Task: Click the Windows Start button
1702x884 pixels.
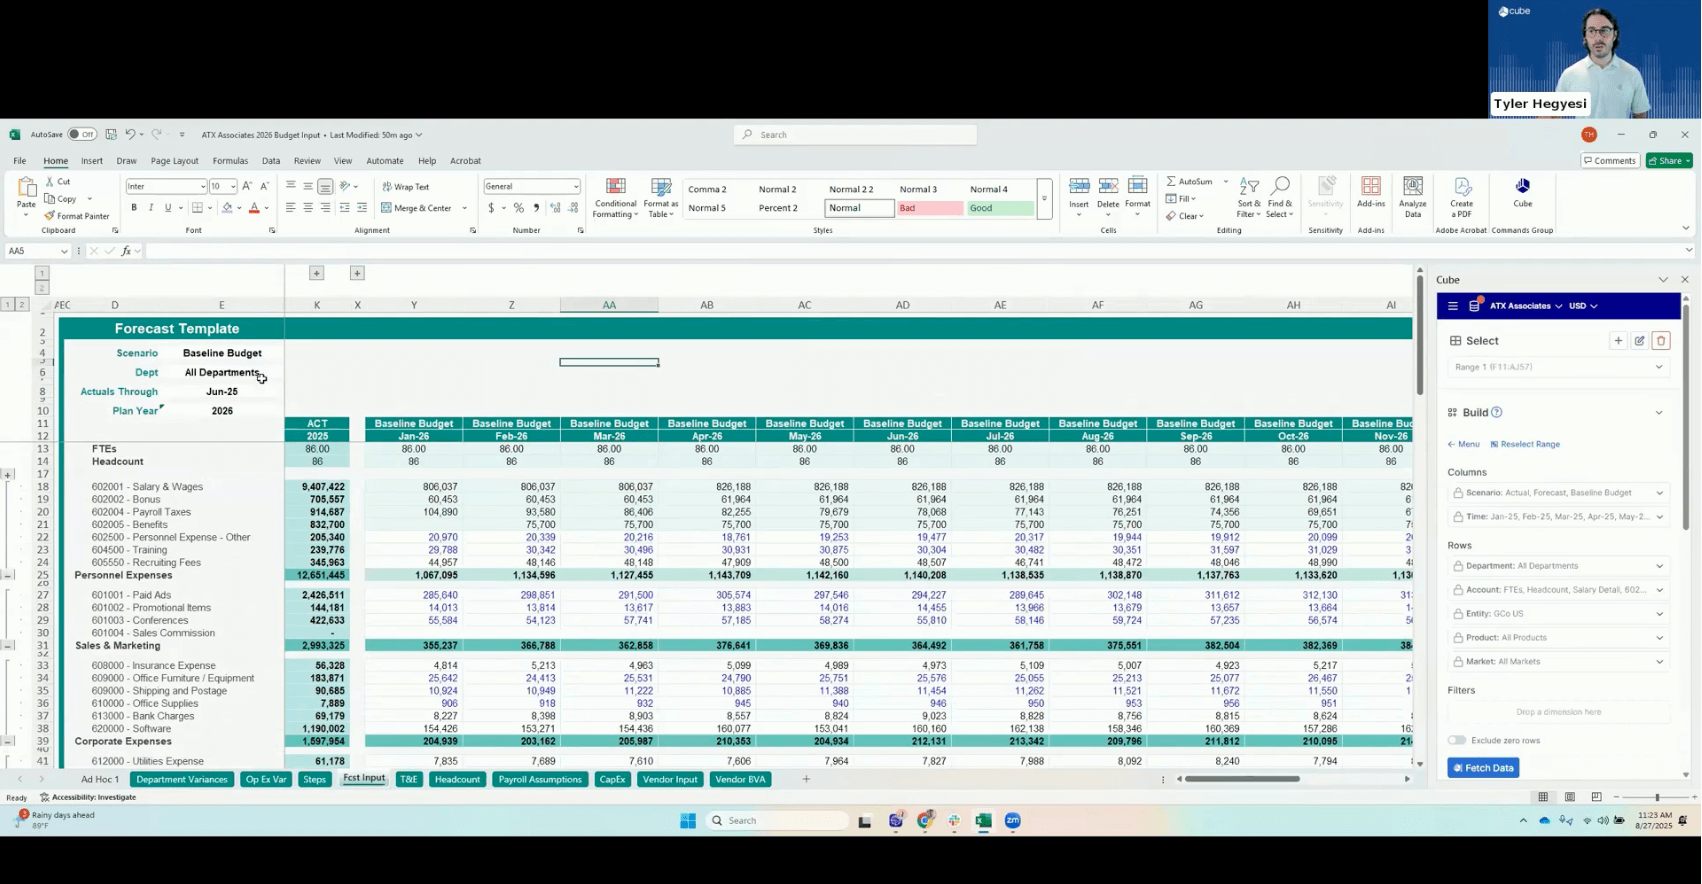Action: click(x=688, y=821)
